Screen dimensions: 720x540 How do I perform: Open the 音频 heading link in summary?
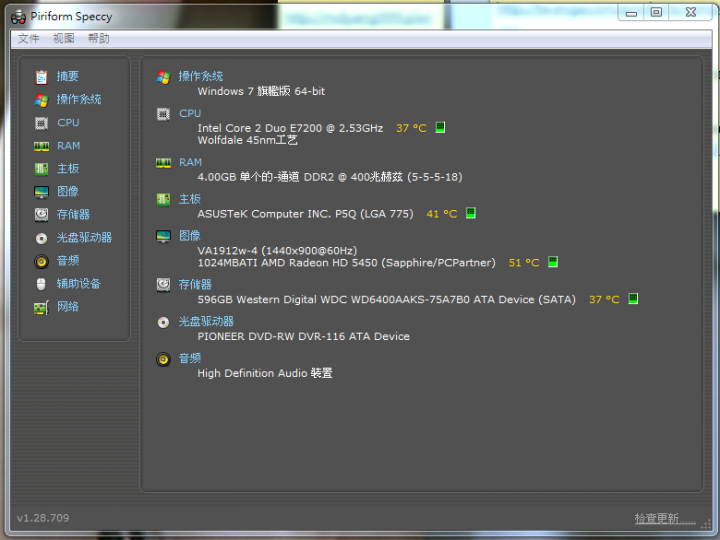190,359
